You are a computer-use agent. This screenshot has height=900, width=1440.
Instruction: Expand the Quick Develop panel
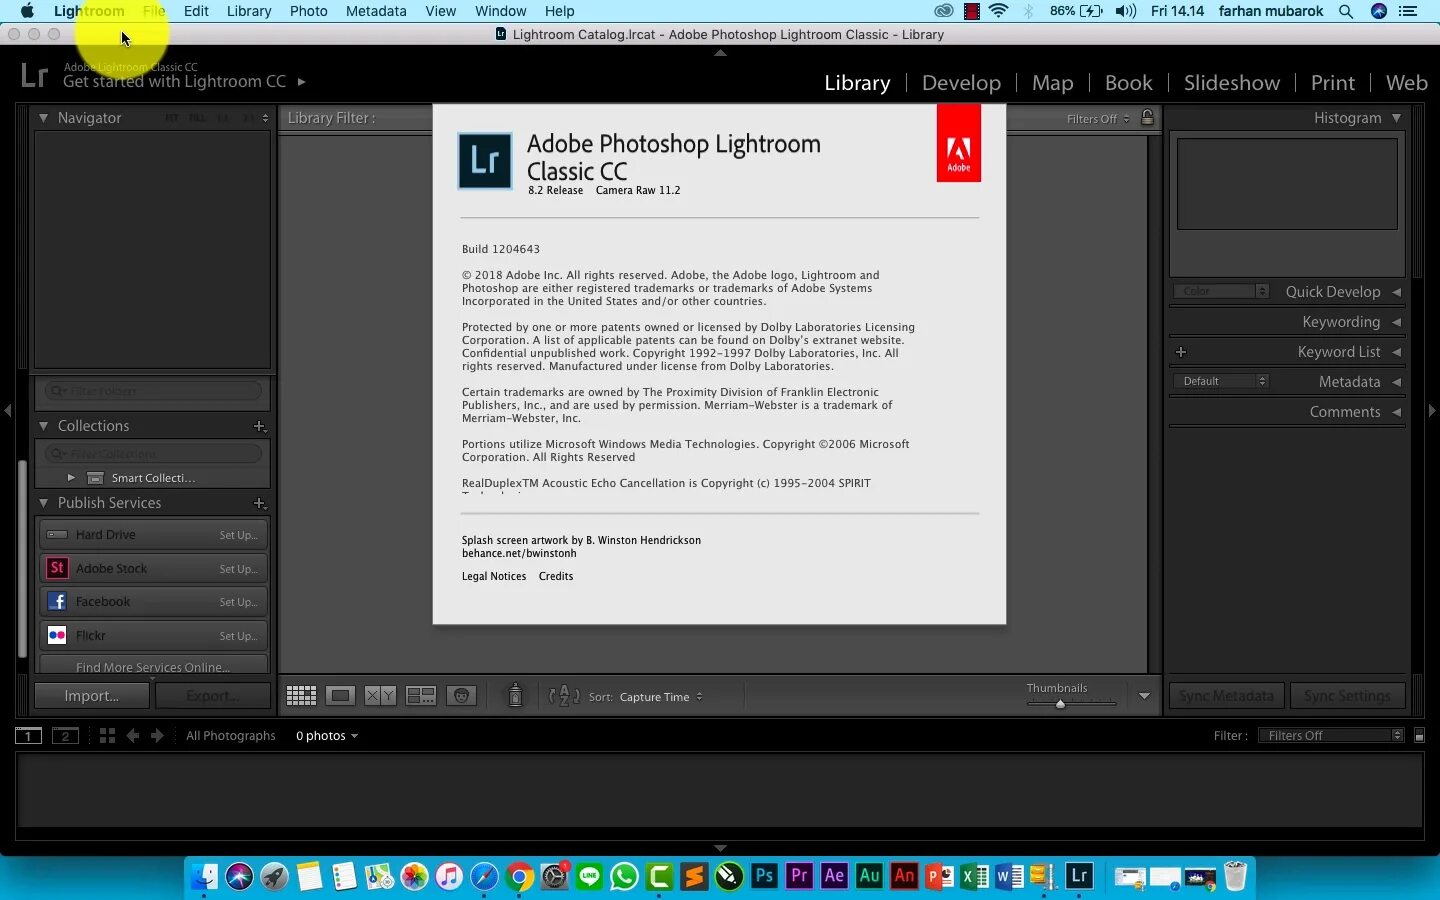[x=1397, y=292]
